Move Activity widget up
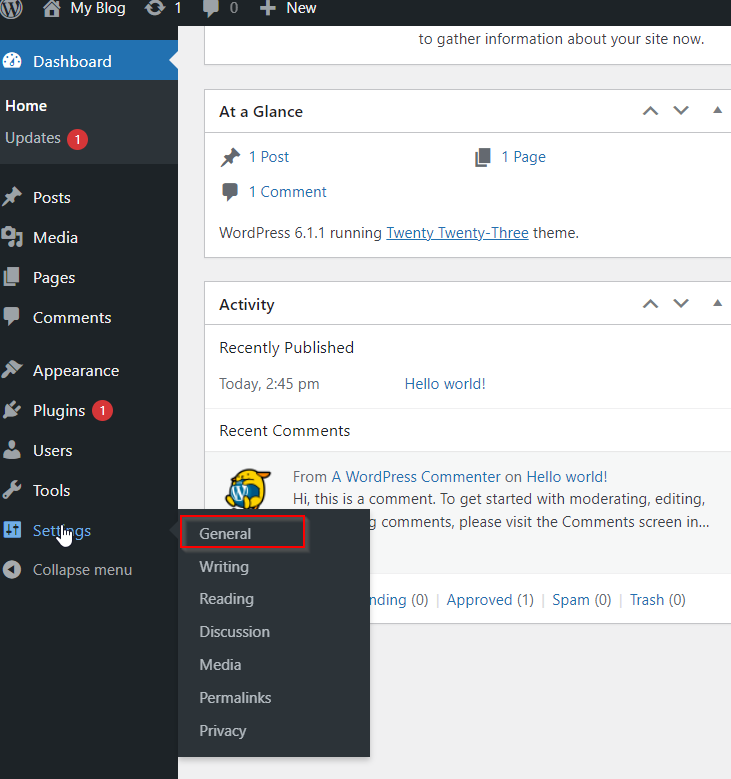 coord(650,304)
